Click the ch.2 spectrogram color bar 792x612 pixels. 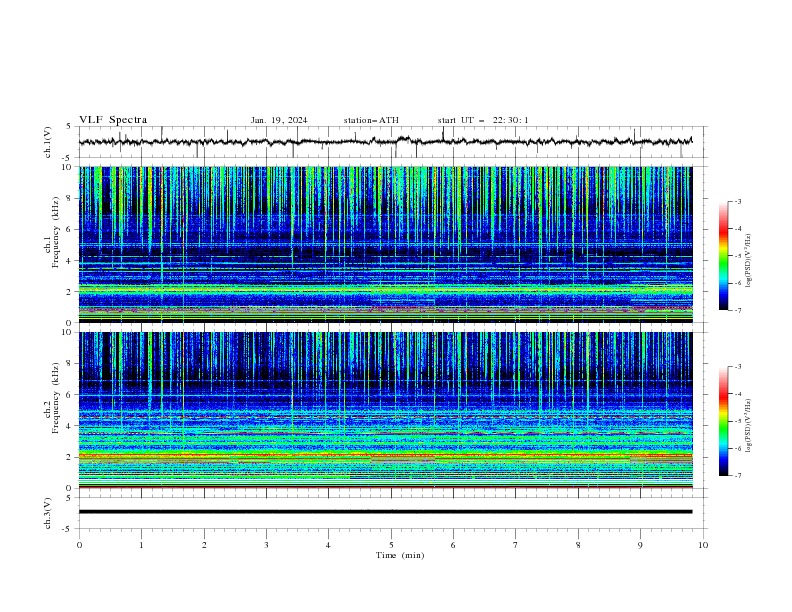click(x=723, y=421)
